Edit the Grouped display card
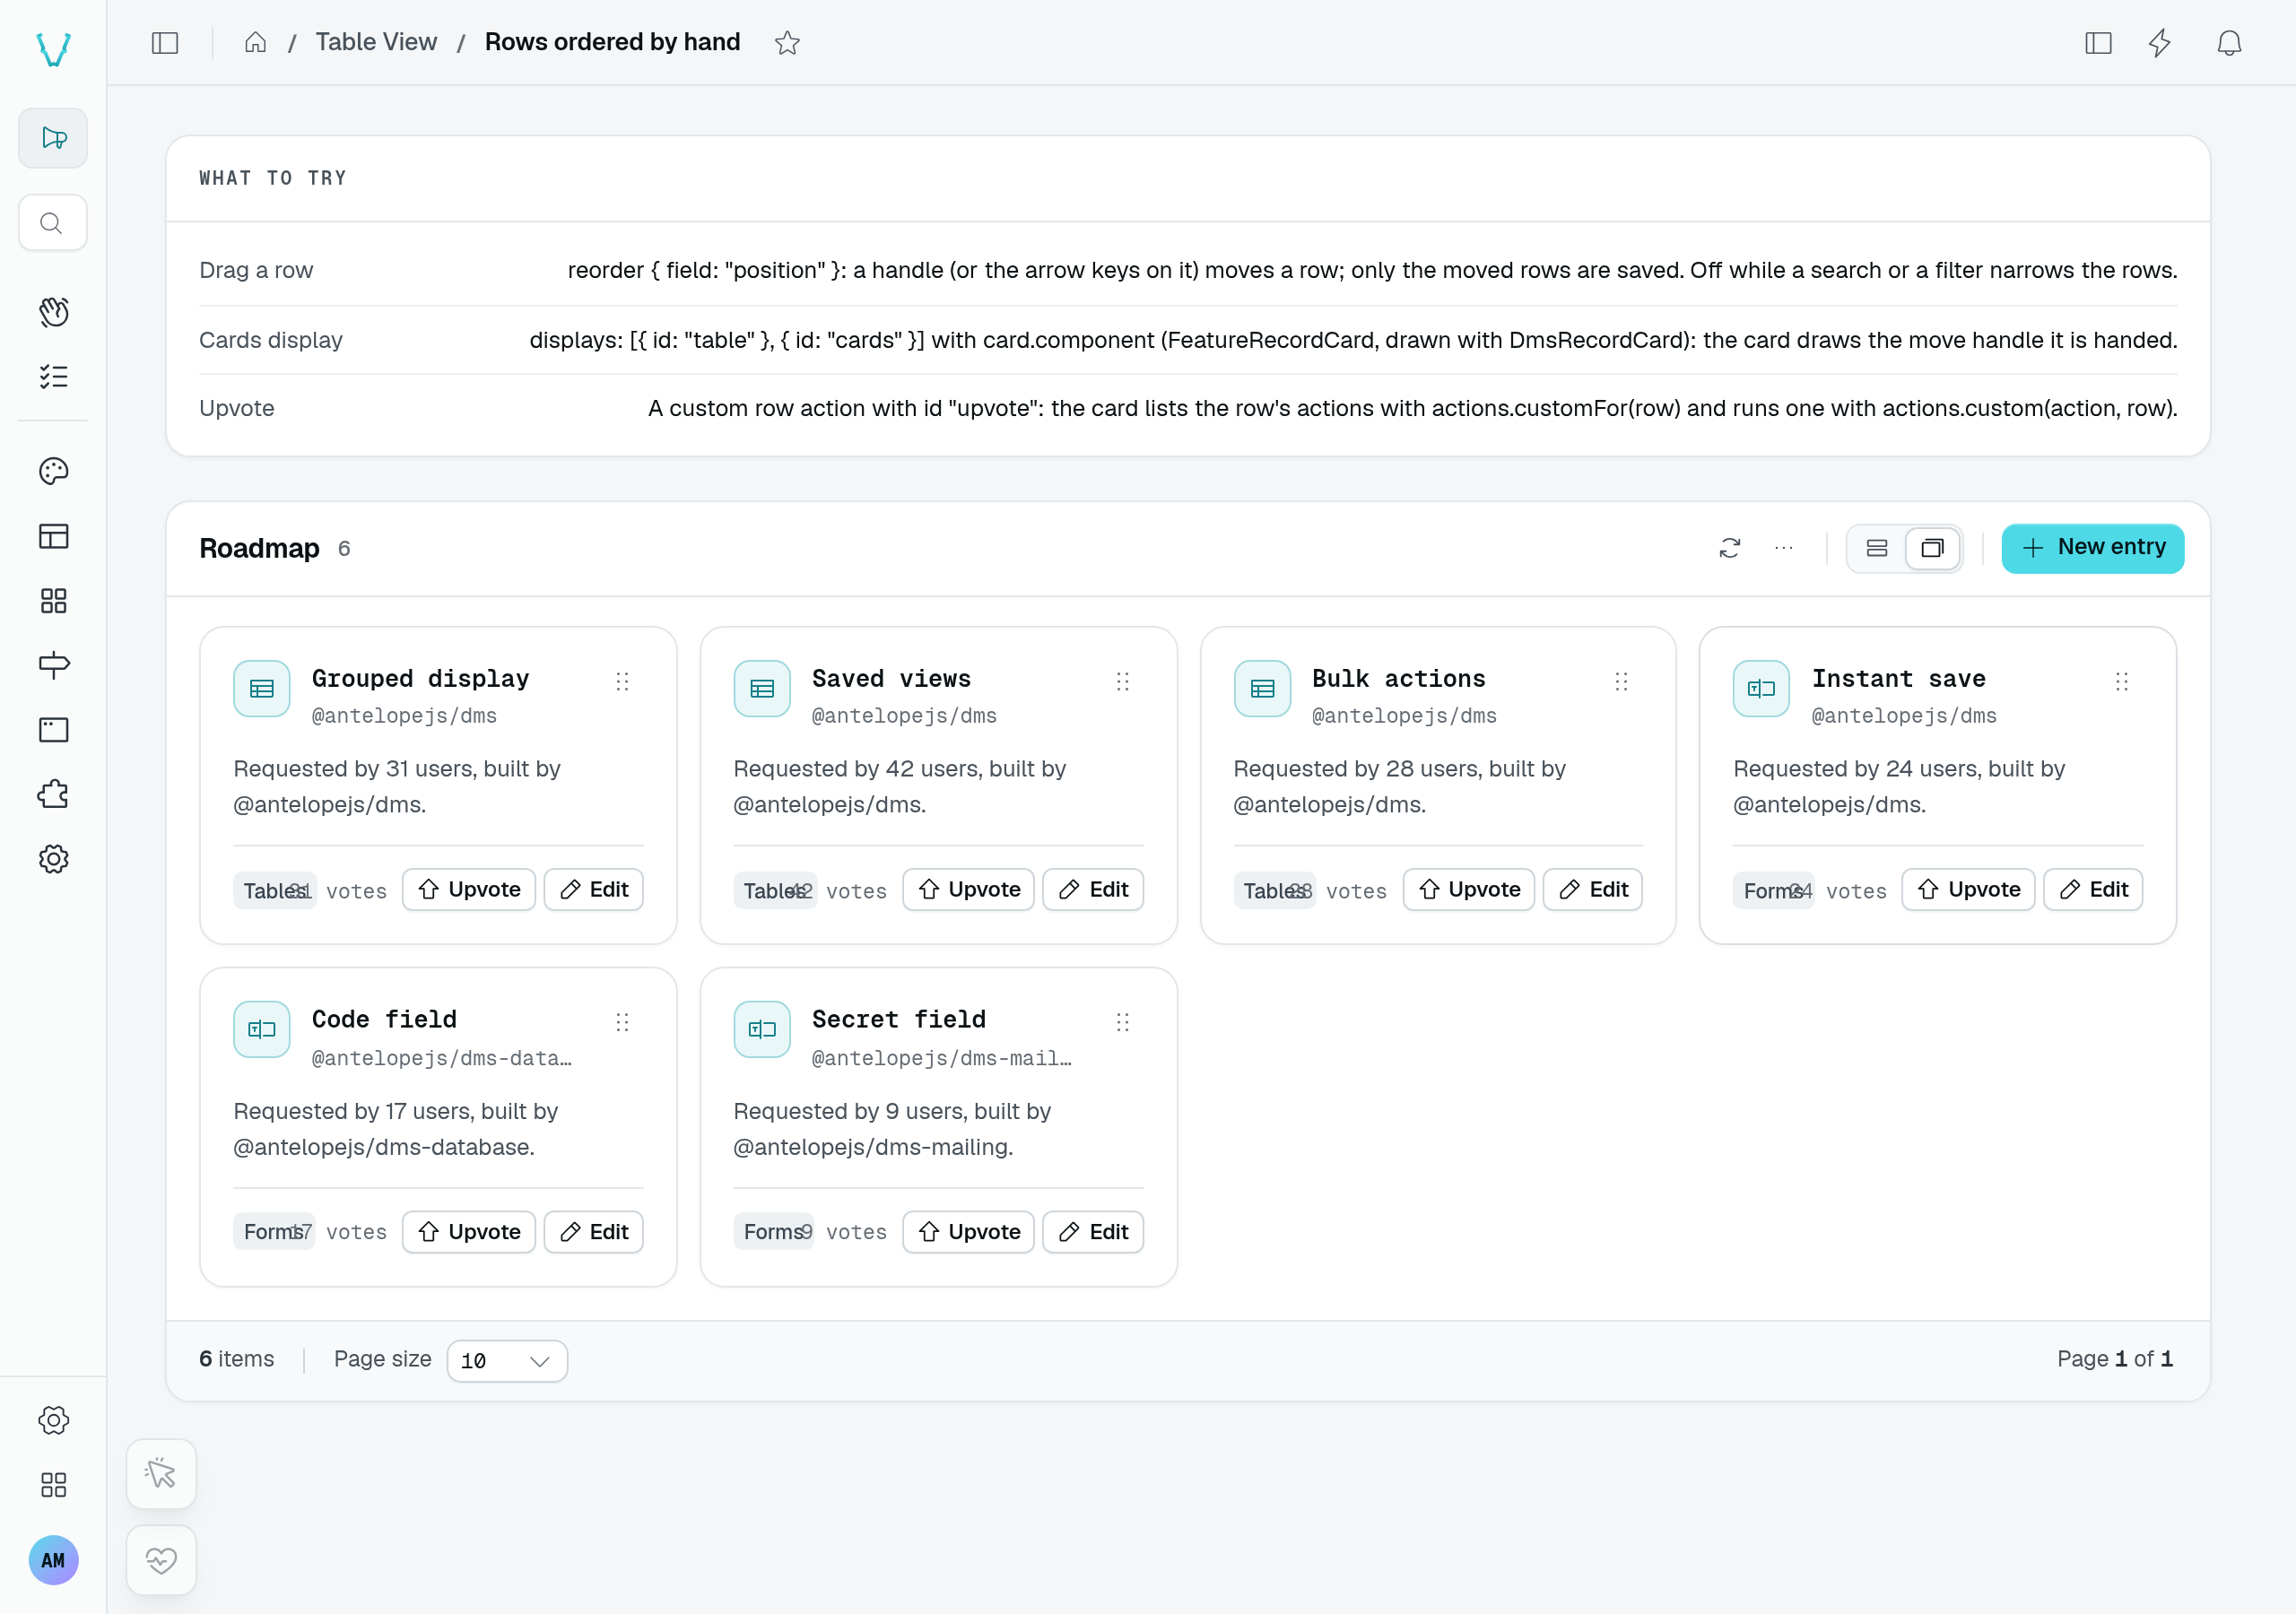 594,890
